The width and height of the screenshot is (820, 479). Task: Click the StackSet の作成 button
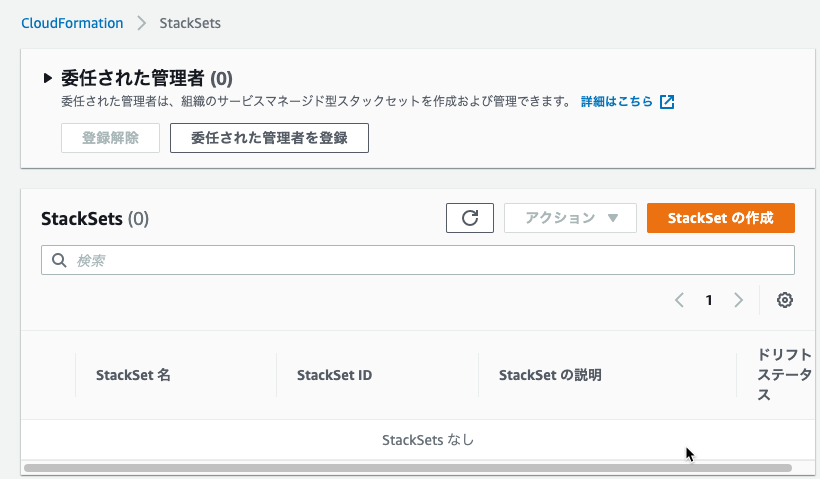click(721, 218)
